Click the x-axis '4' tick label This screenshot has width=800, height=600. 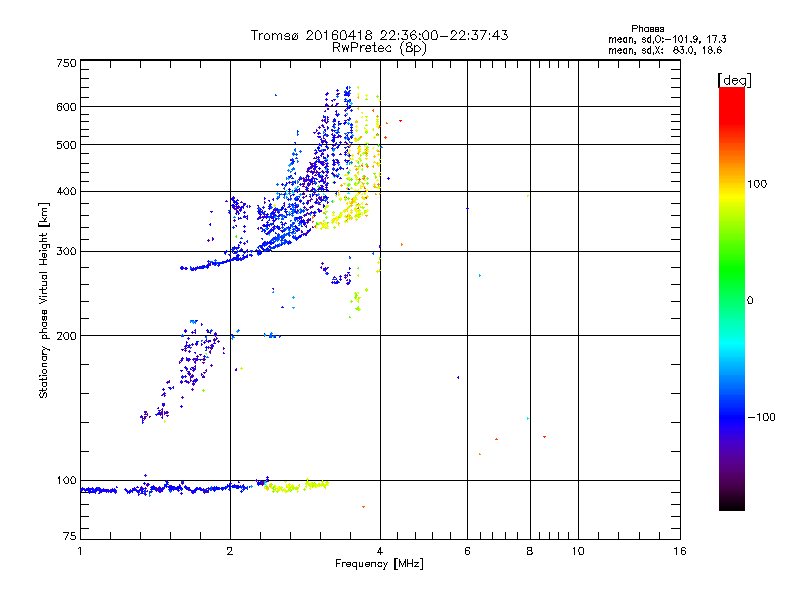pos(380,551)
